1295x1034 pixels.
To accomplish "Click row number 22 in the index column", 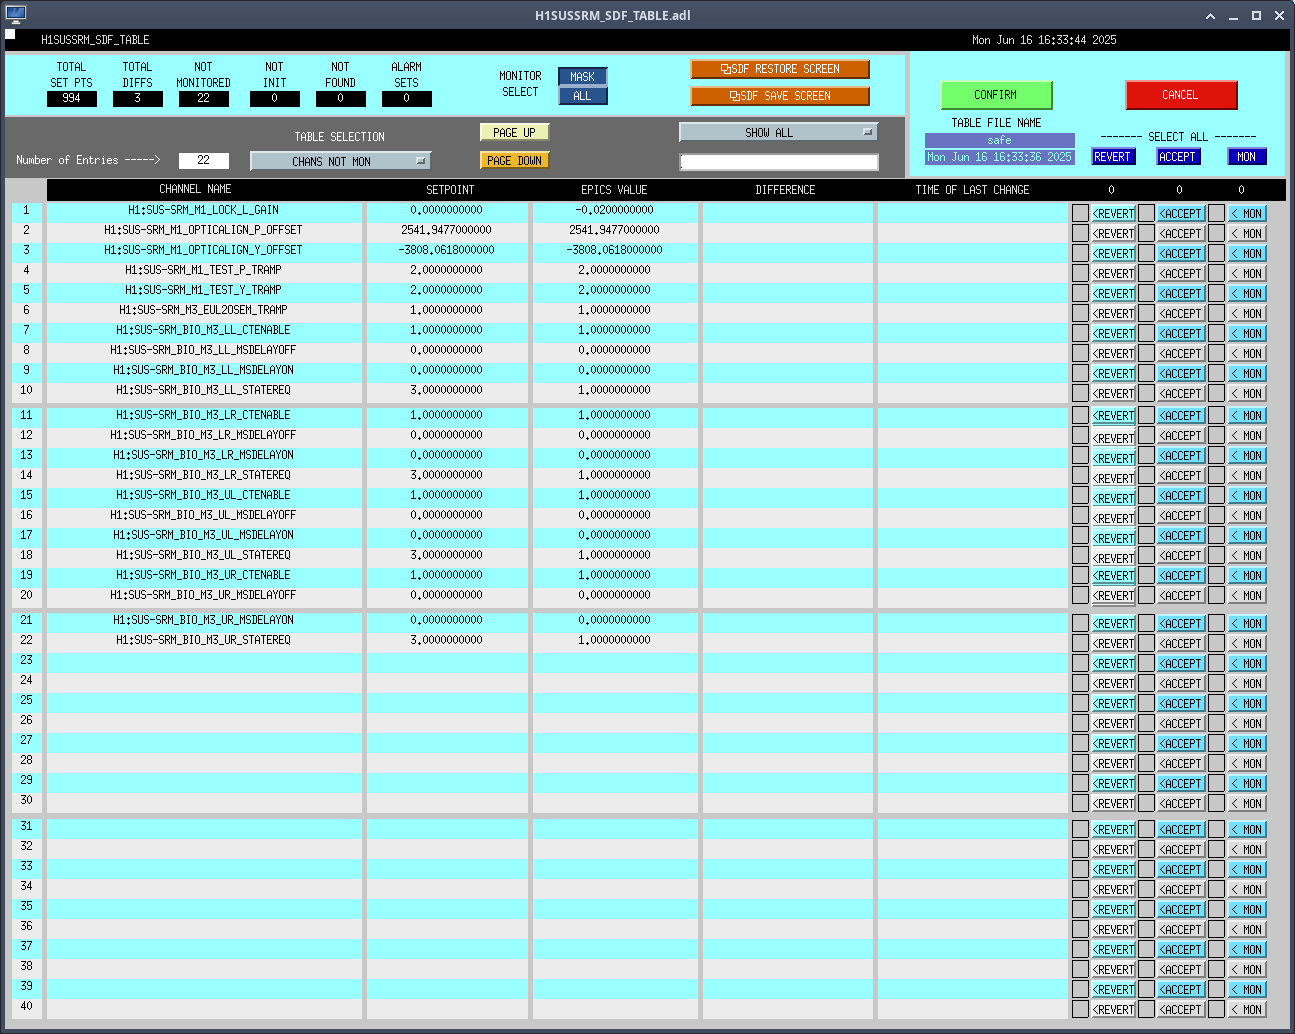I will (26, 640).
